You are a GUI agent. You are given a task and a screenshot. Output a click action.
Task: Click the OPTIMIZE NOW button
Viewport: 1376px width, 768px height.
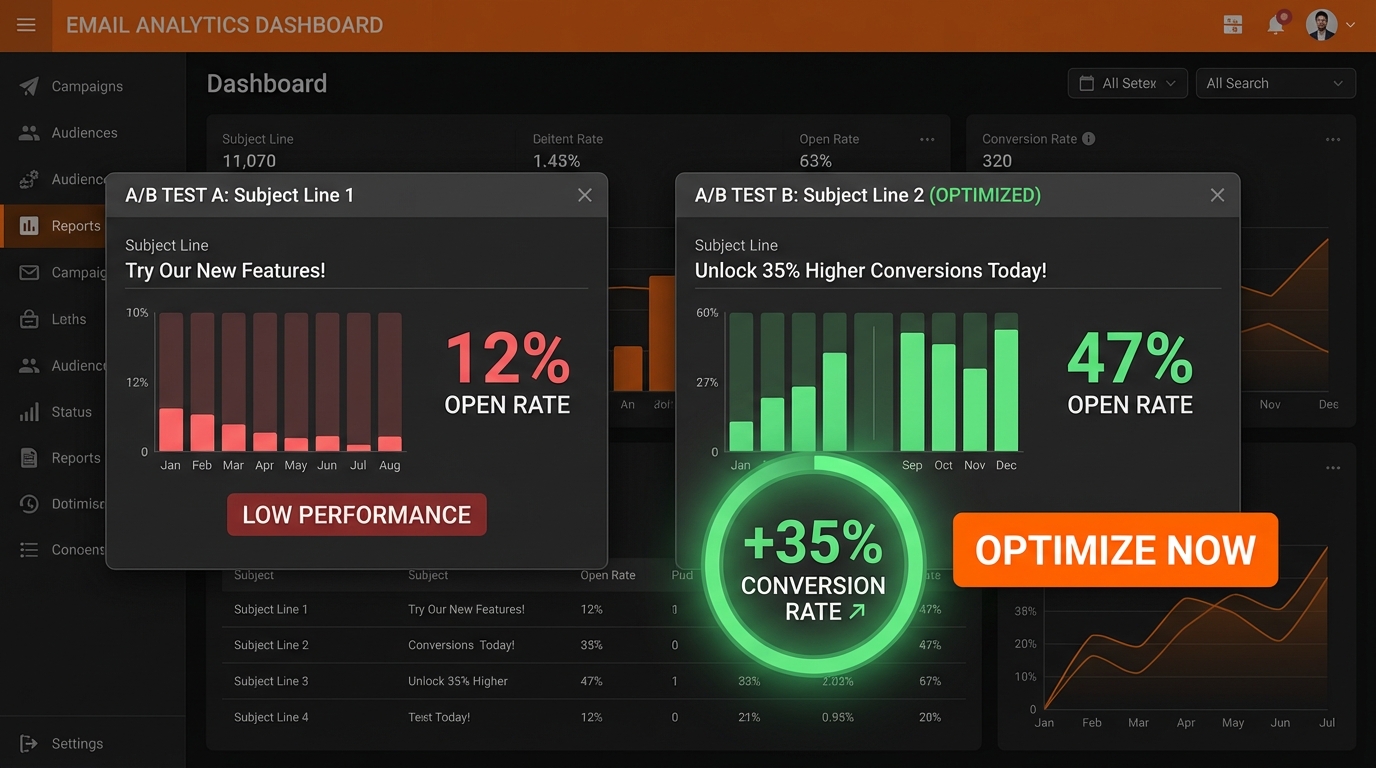point(1115,550)
